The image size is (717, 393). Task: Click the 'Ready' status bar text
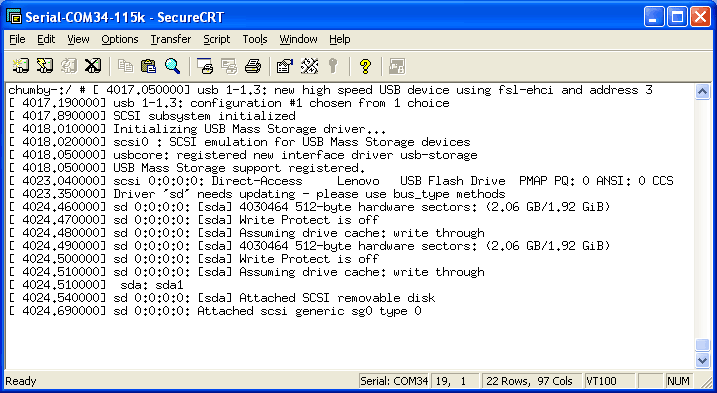(x=21, y=381)
